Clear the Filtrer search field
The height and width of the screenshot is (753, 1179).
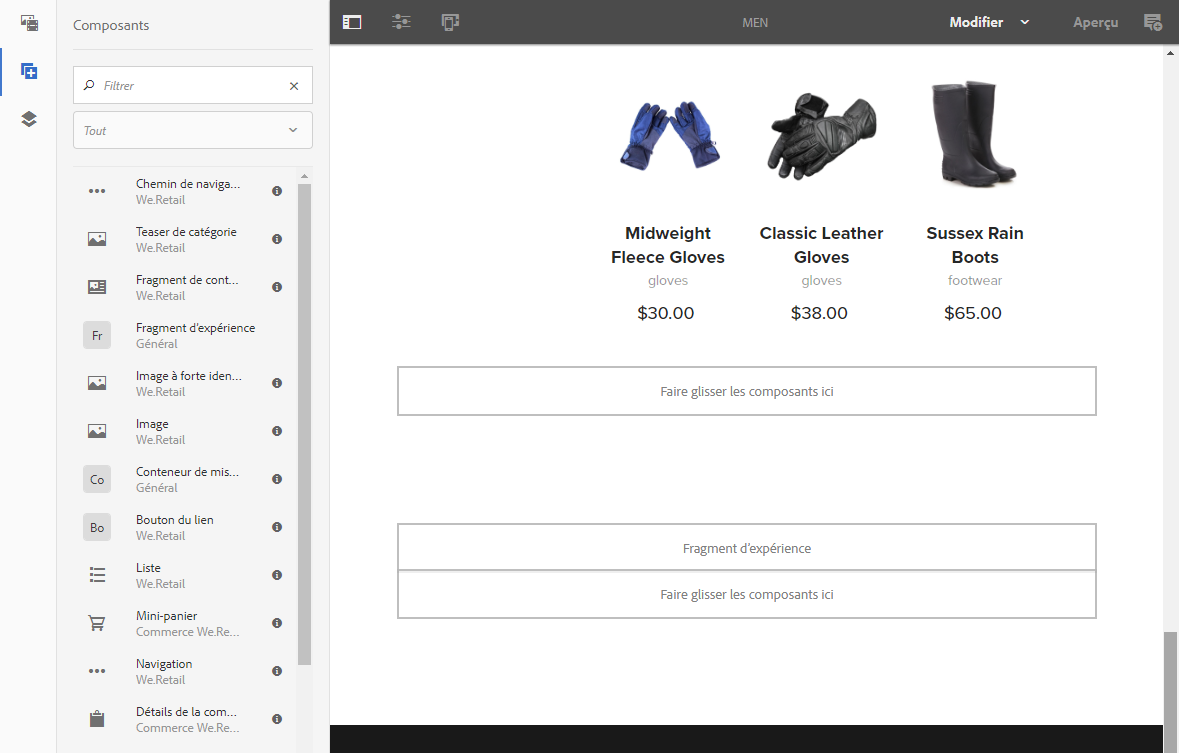[x=294, y=86]
